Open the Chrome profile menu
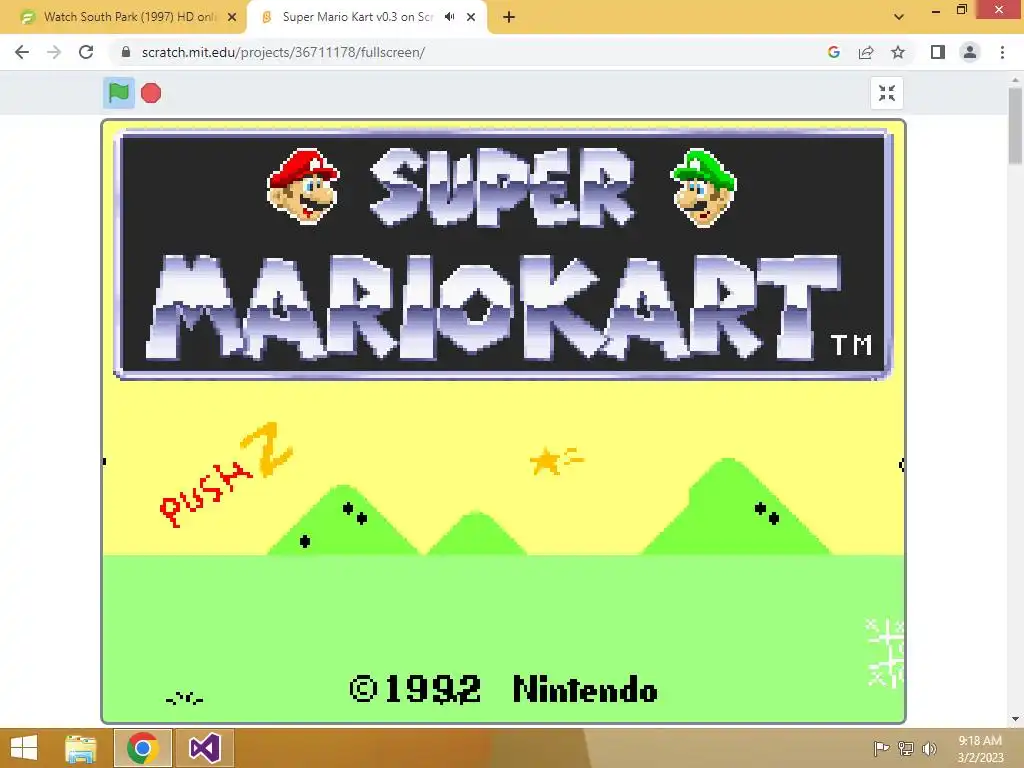 pyautogui.click(x=970, y=52)
